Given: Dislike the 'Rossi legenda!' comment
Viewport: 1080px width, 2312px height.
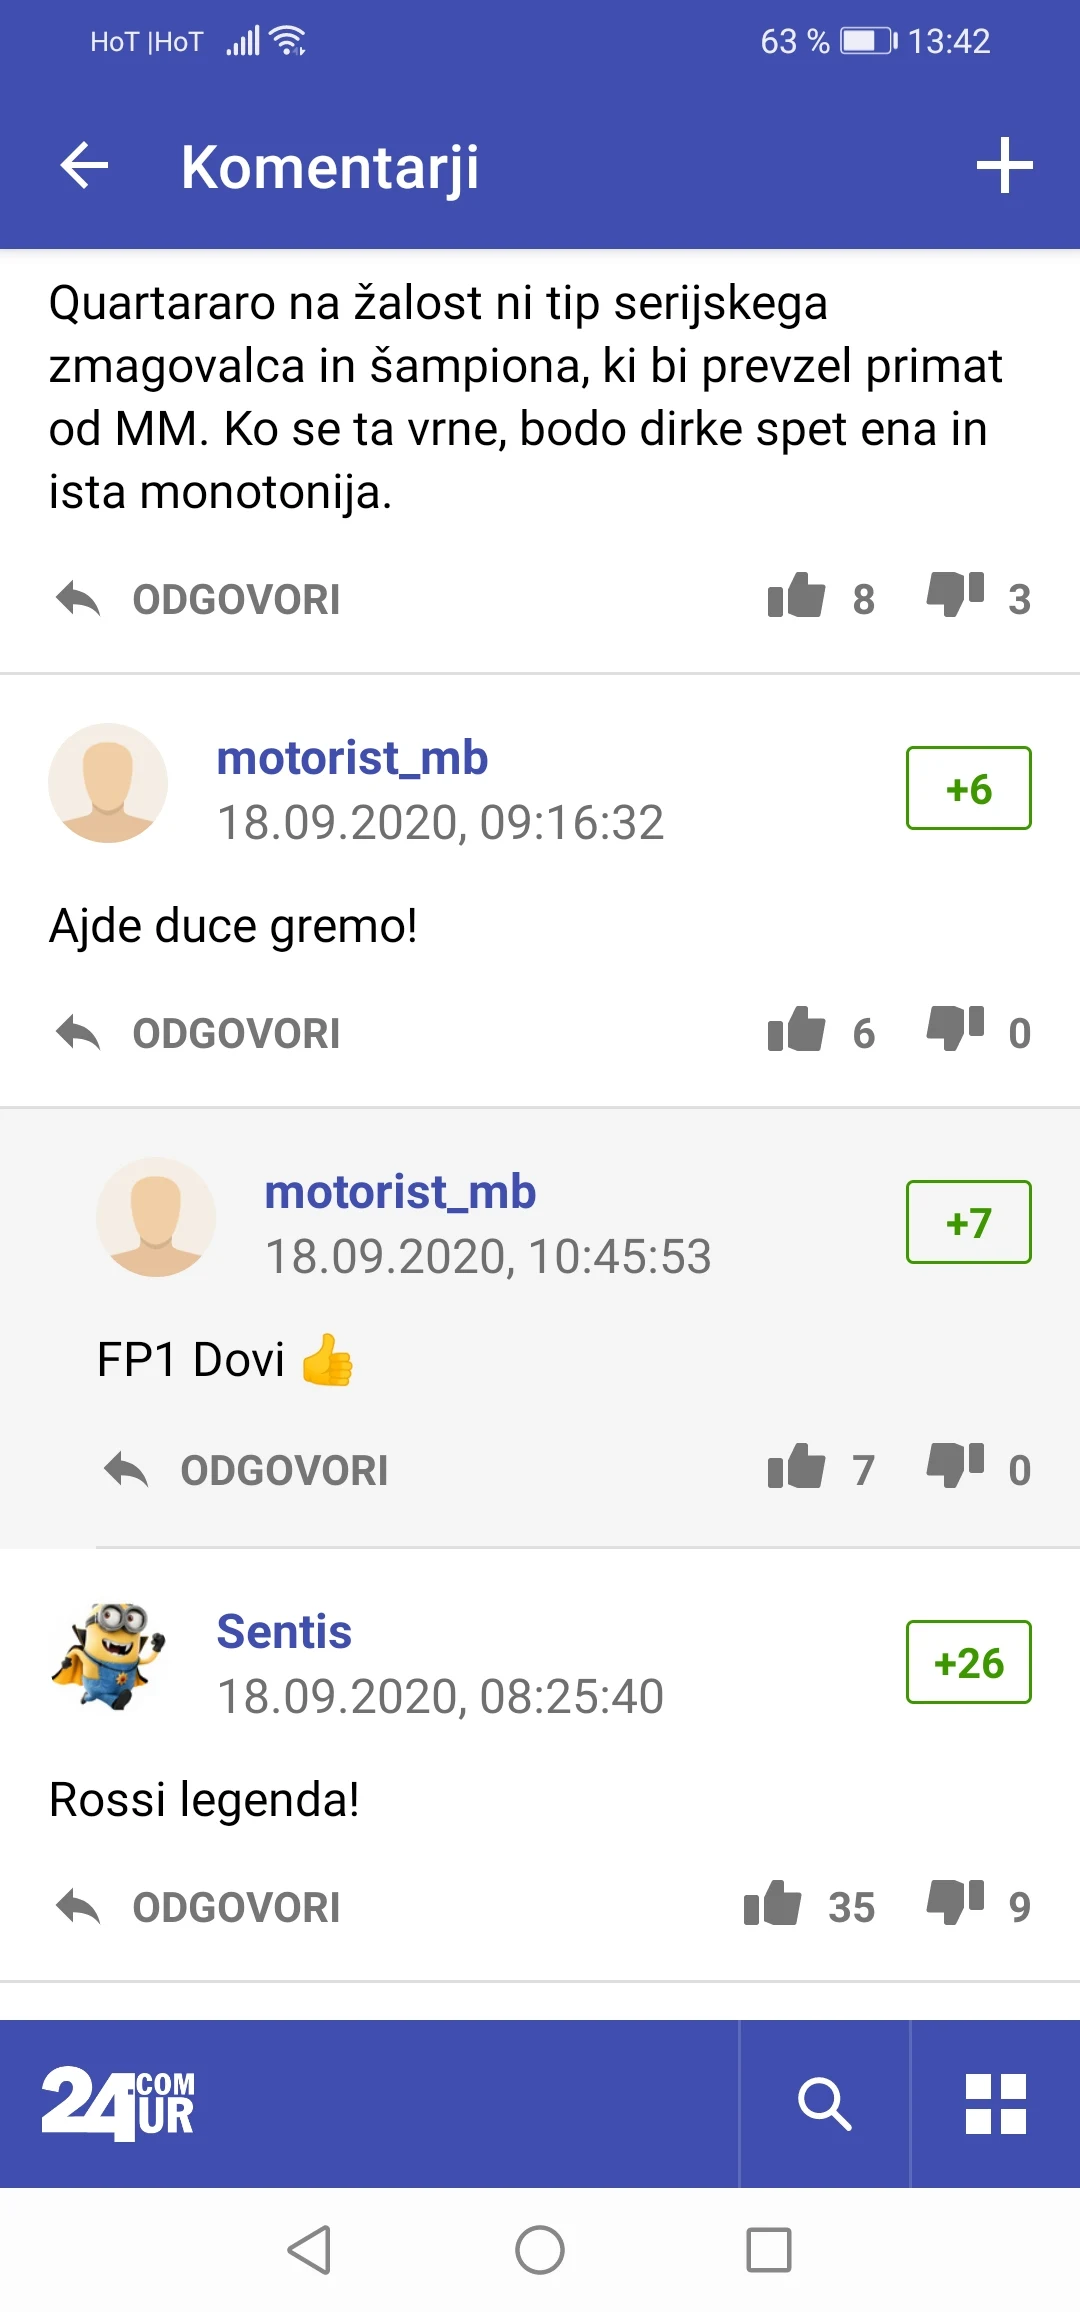Looking at the screenshot, I should [955, 1902].
